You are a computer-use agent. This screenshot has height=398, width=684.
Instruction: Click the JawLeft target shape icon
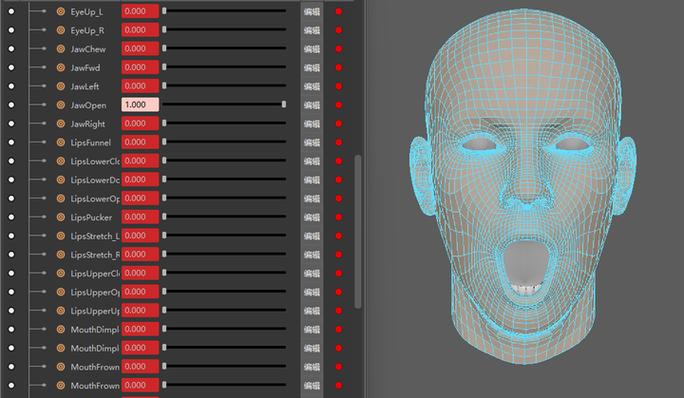tap(61, 86)
